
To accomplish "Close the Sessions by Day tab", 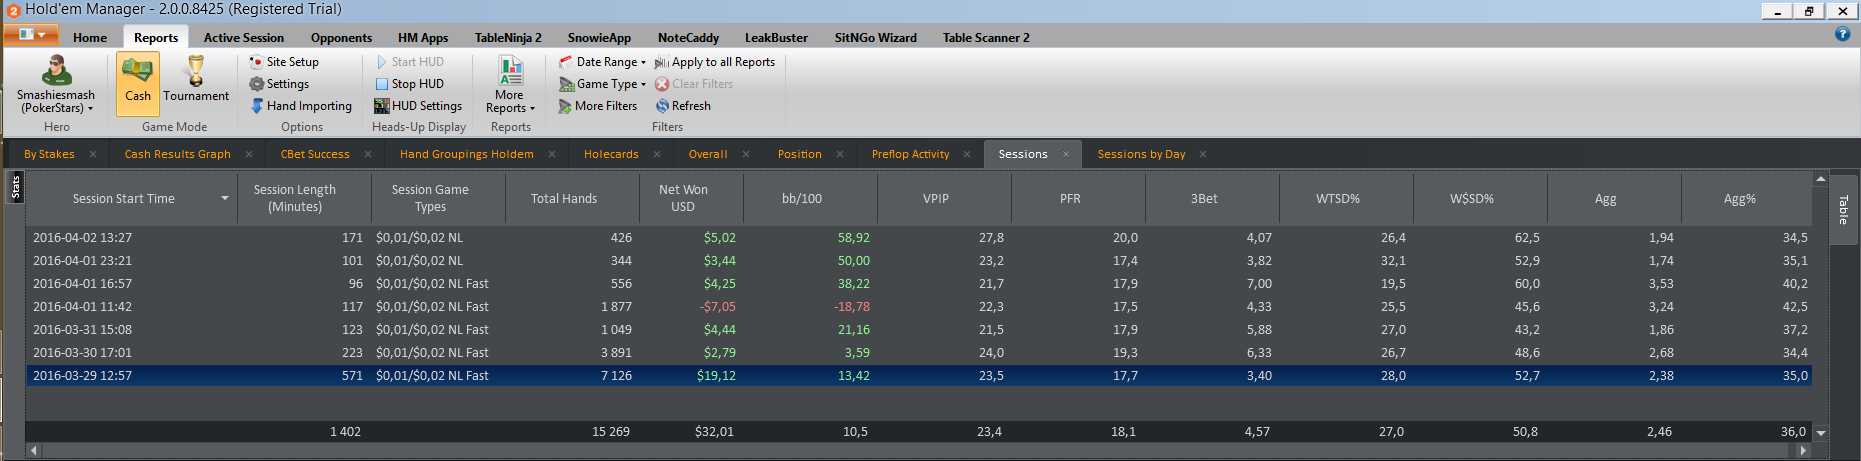I will coord(1203,154).
